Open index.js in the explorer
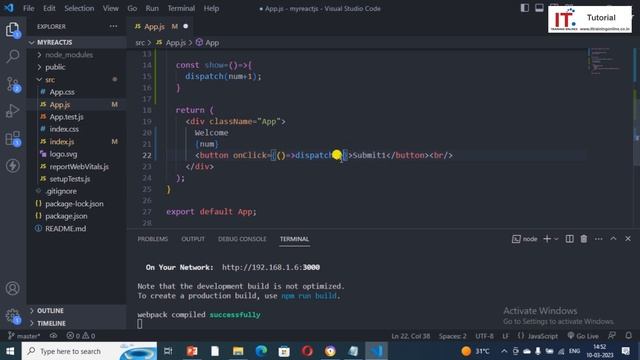 click(x=77, y=142)
